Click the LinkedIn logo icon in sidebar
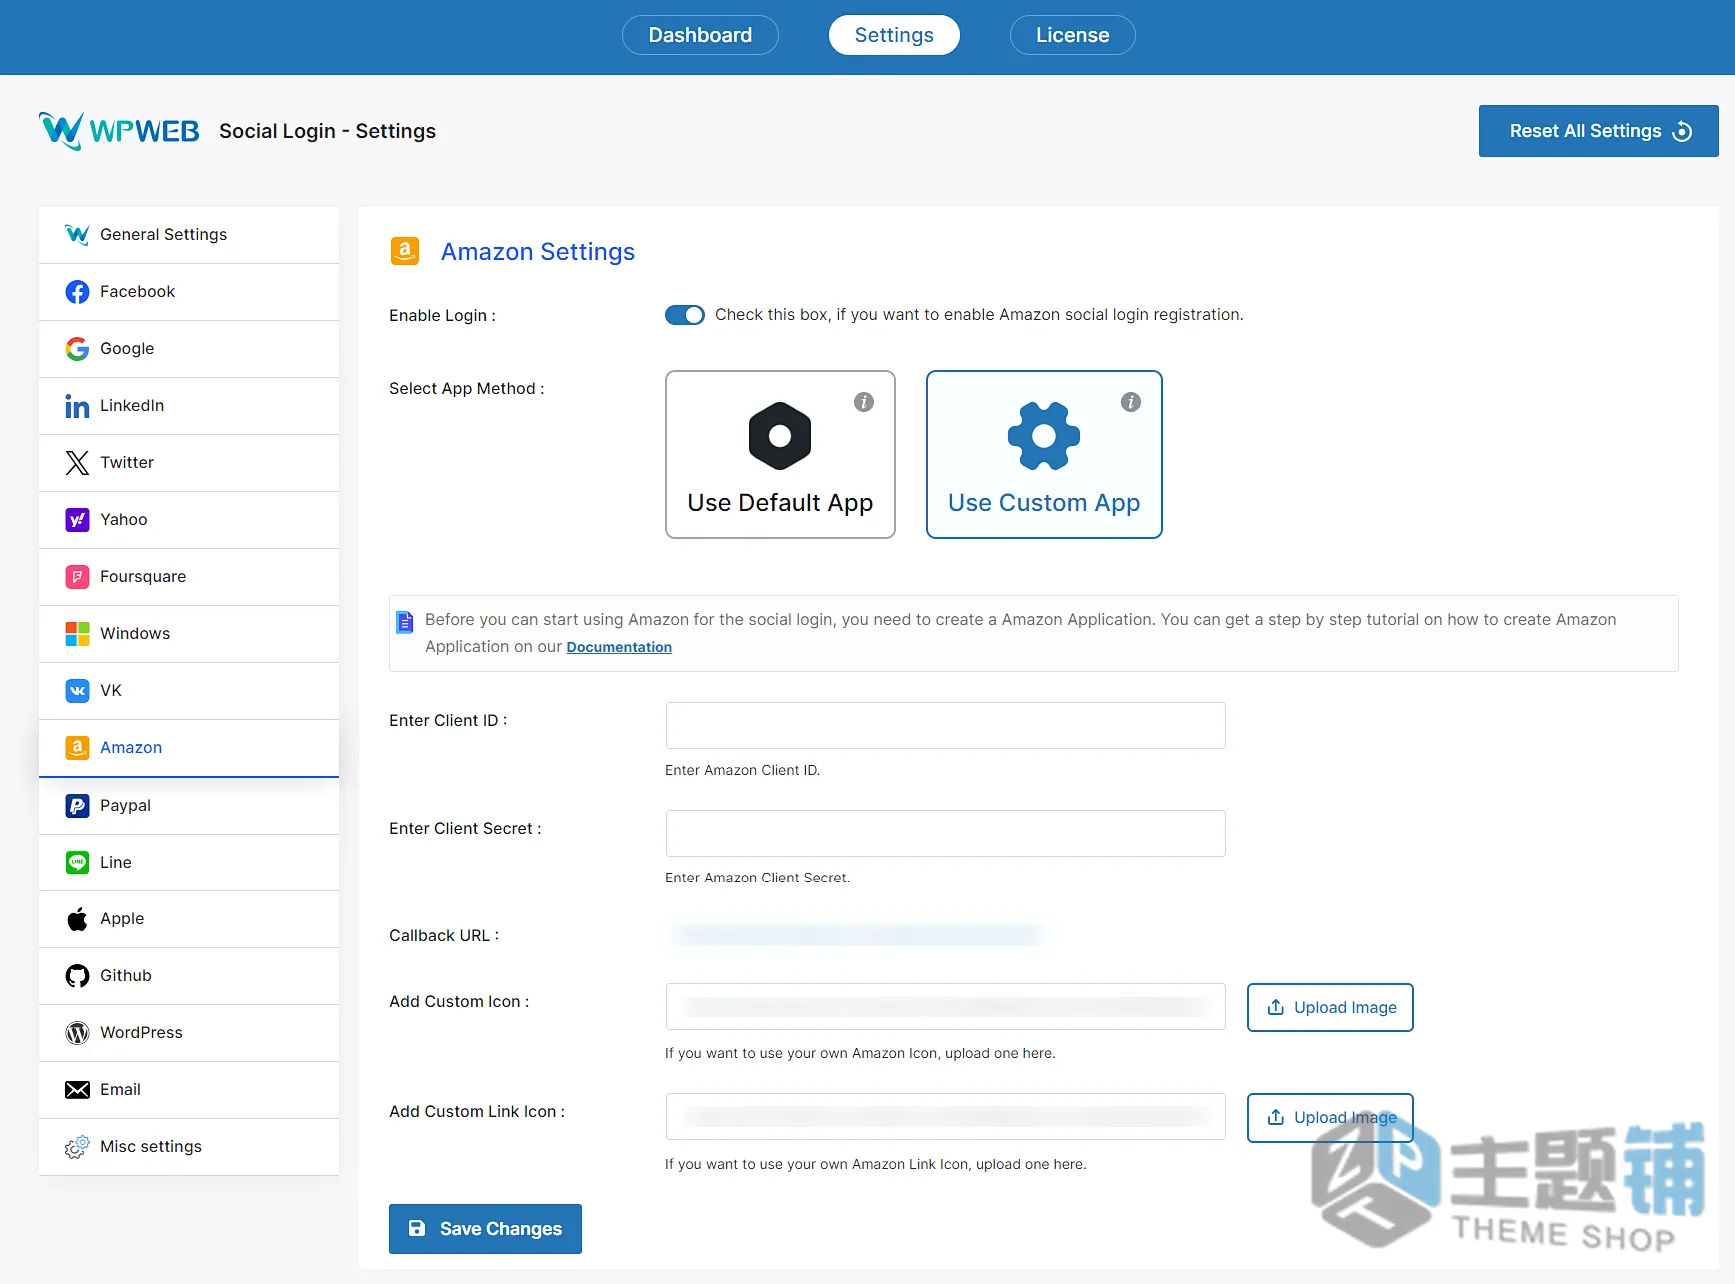Image resolution: width=1735 pixels, height=1284 pixels. pos(77,405)
